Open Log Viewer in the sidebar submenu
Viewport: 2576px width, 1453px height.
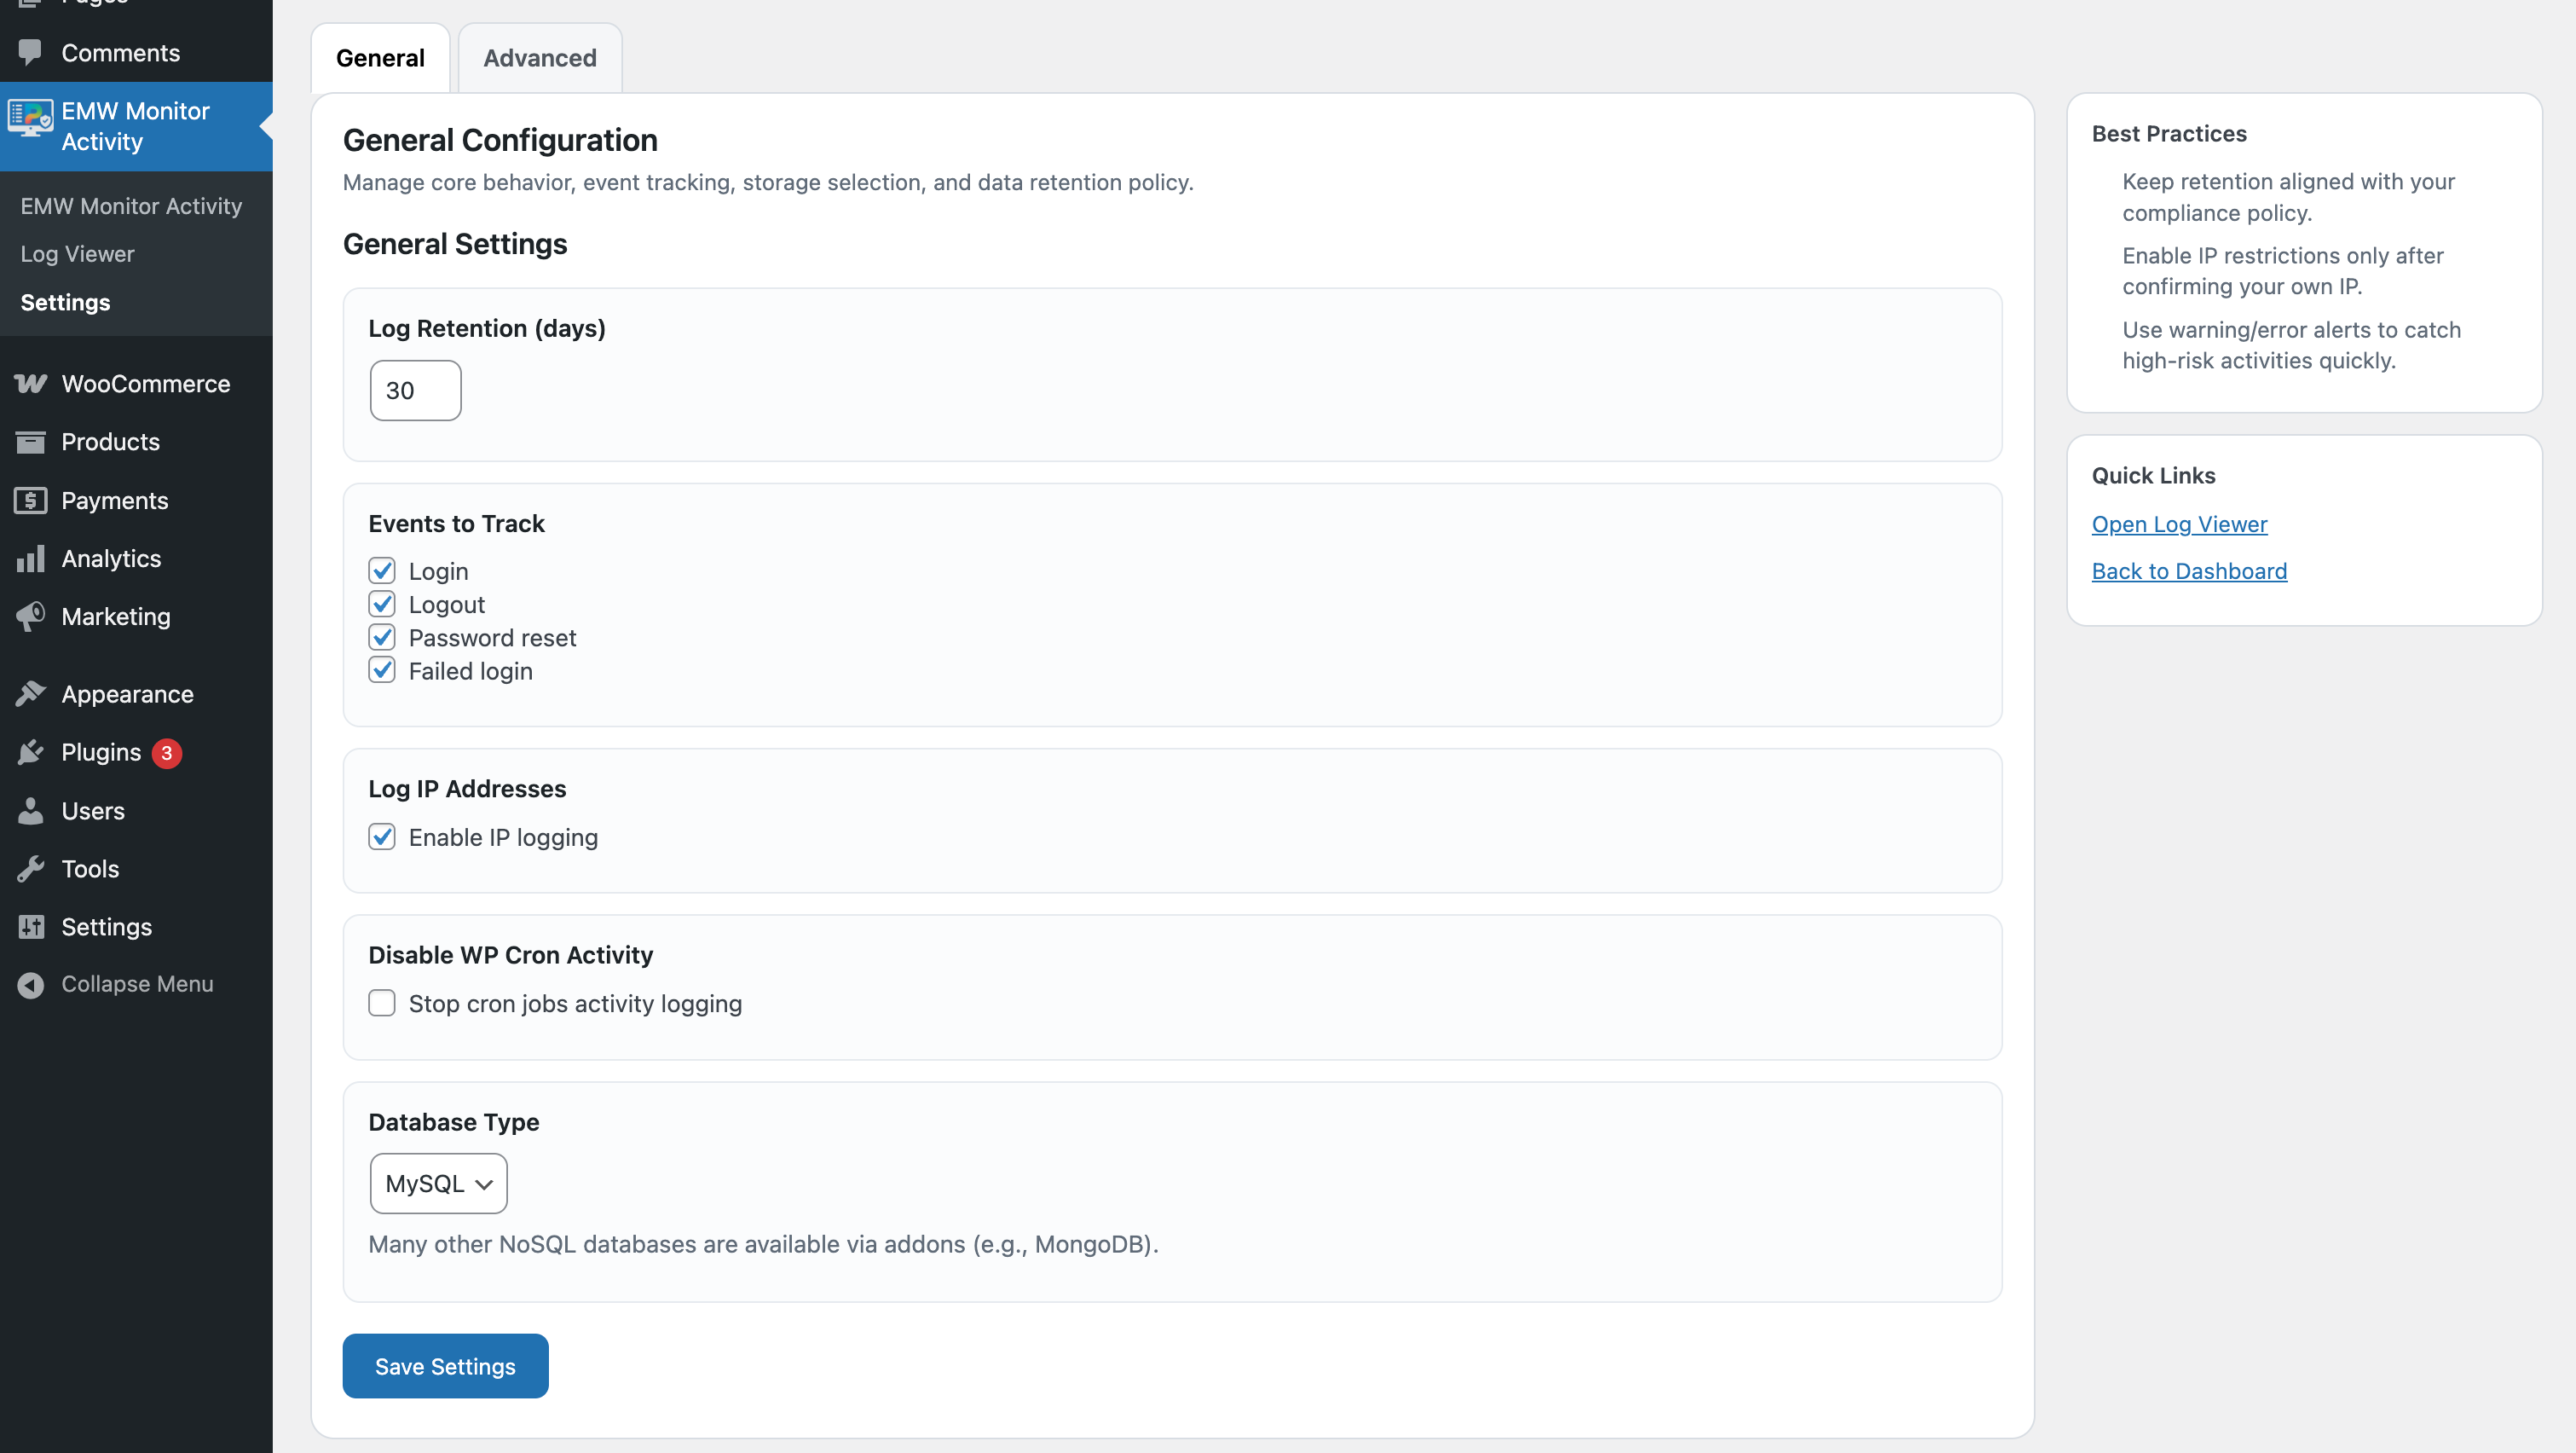tap(77, 254)
